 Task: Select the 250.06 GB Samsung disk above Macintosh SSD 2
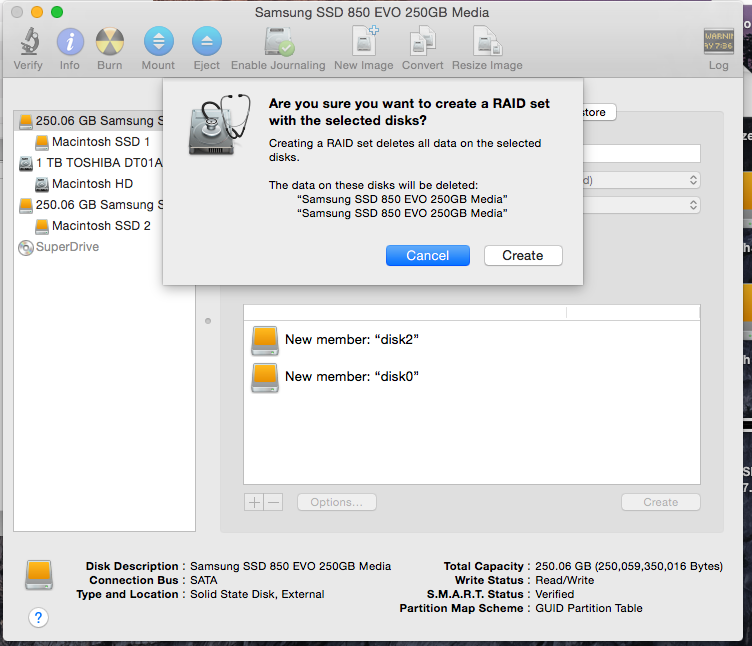89,205
